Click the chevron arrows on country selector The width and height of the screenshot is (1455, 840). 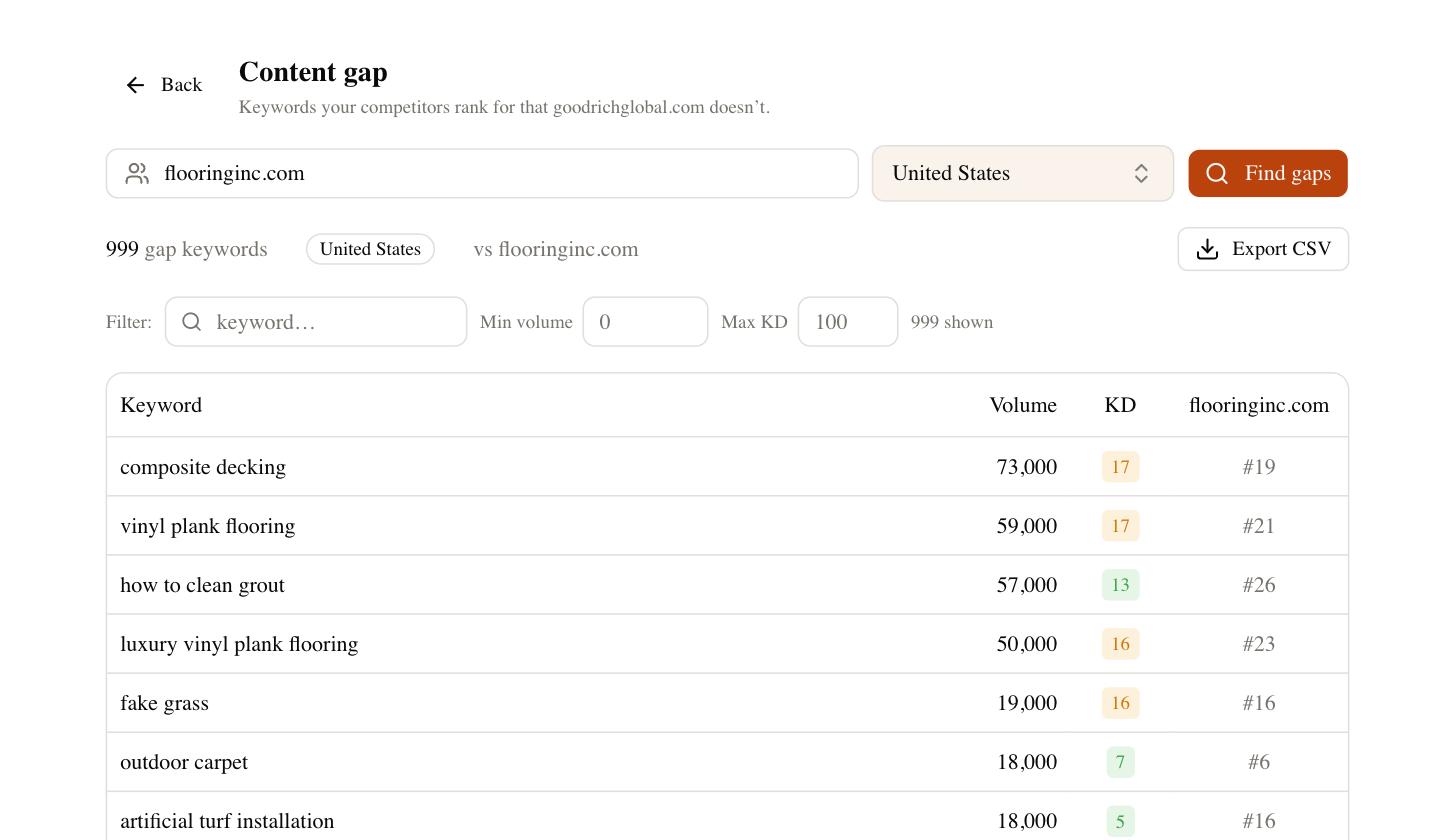tap(1141, 173)
